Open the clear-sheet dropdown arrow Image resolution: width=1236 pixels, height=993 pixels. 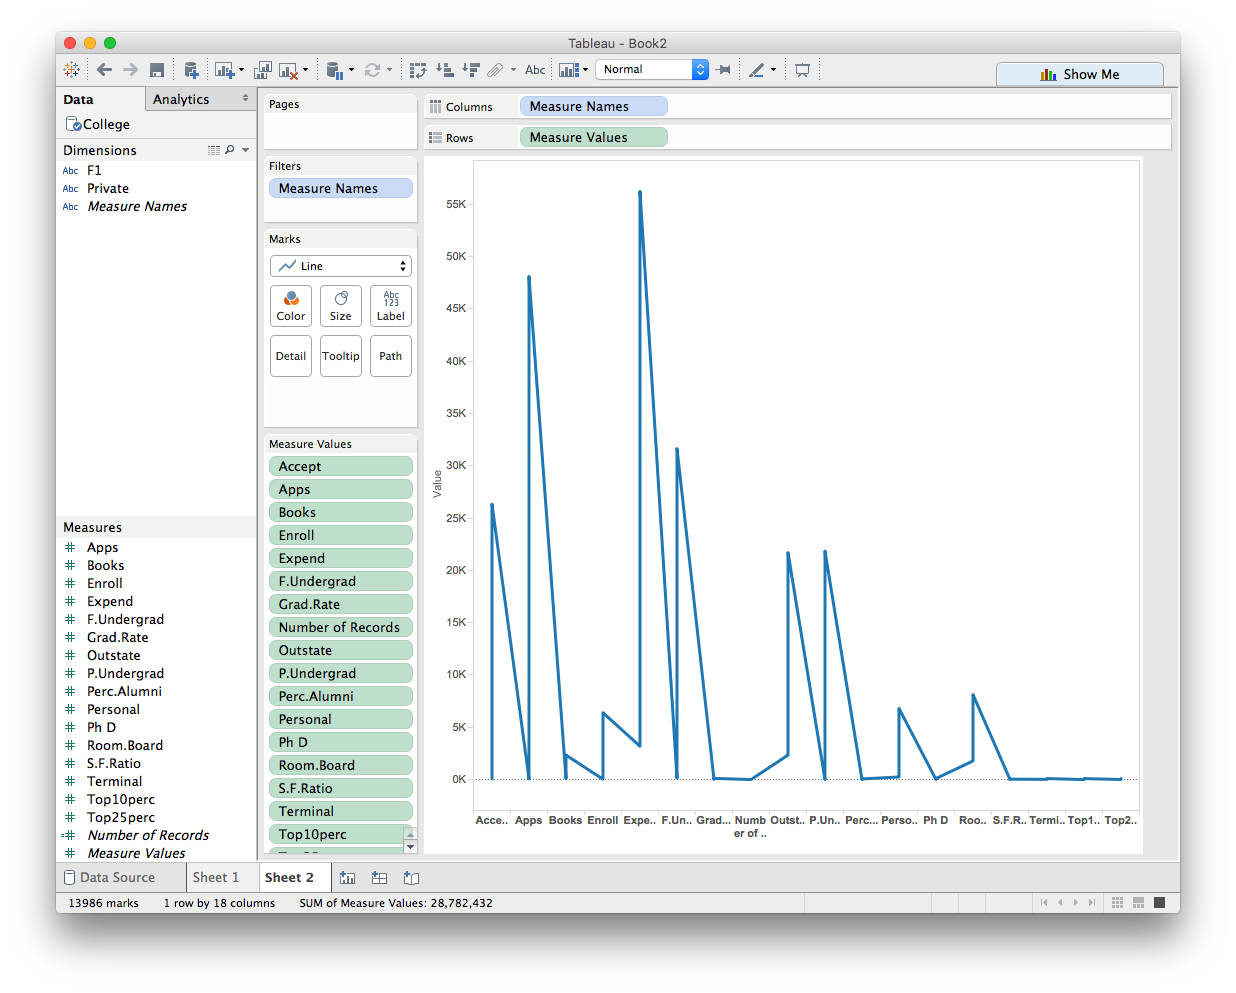click(305, 70)
